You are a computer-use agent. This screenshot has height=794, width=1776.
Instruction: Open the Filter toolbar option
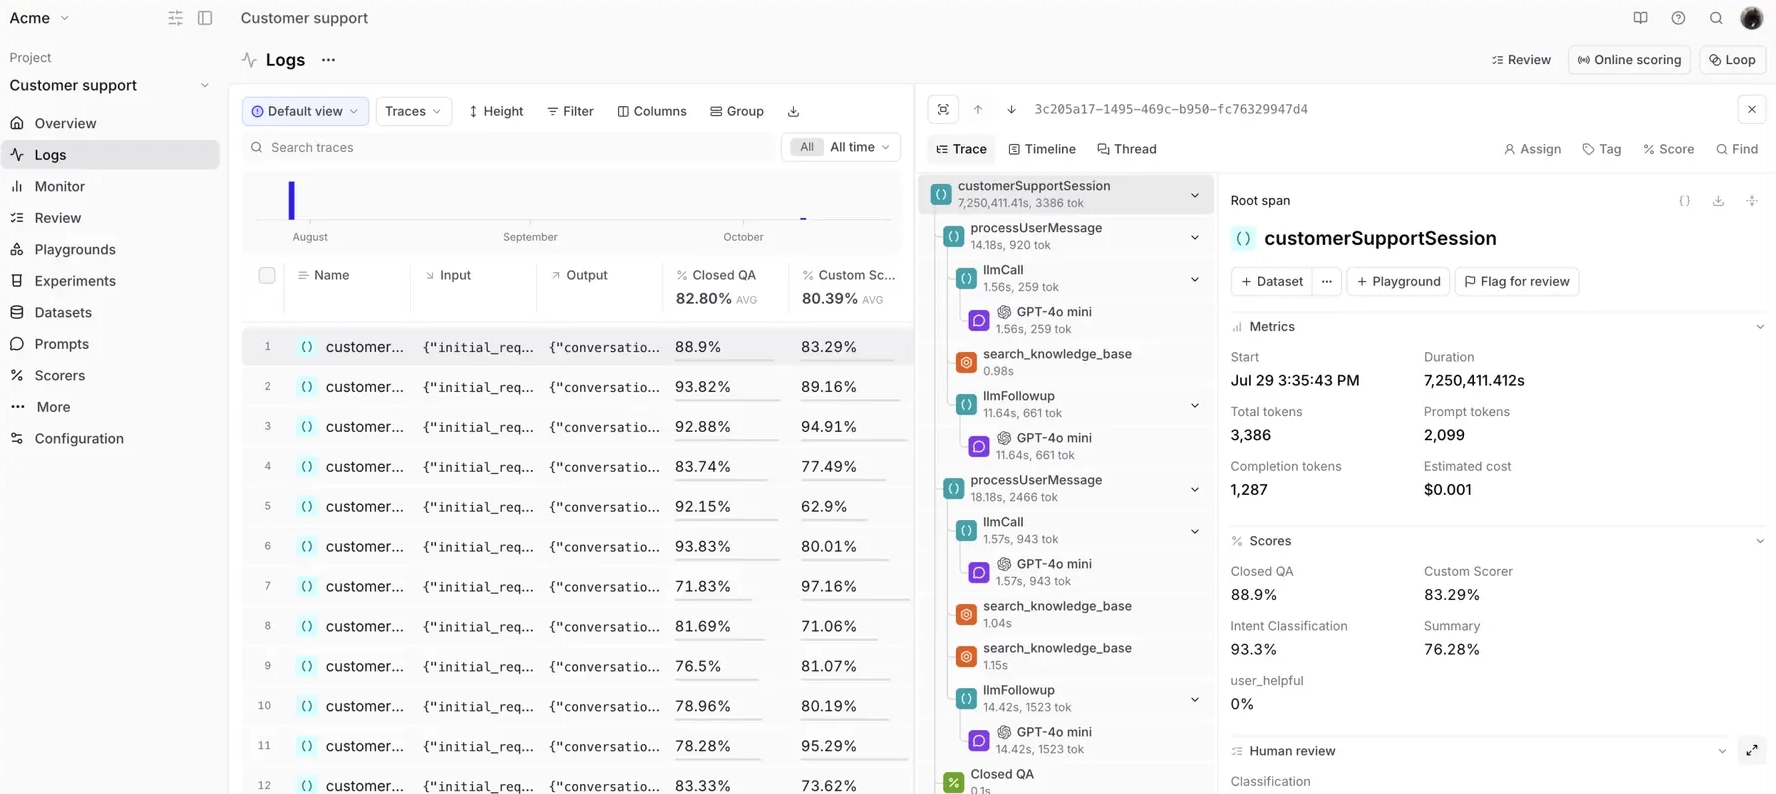click(x=570, y=111)
